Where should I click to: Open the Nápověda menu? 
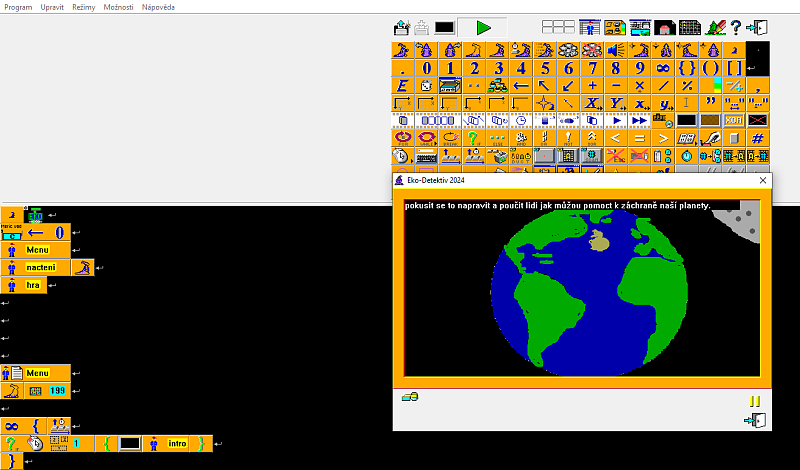(x=158, y=7)
